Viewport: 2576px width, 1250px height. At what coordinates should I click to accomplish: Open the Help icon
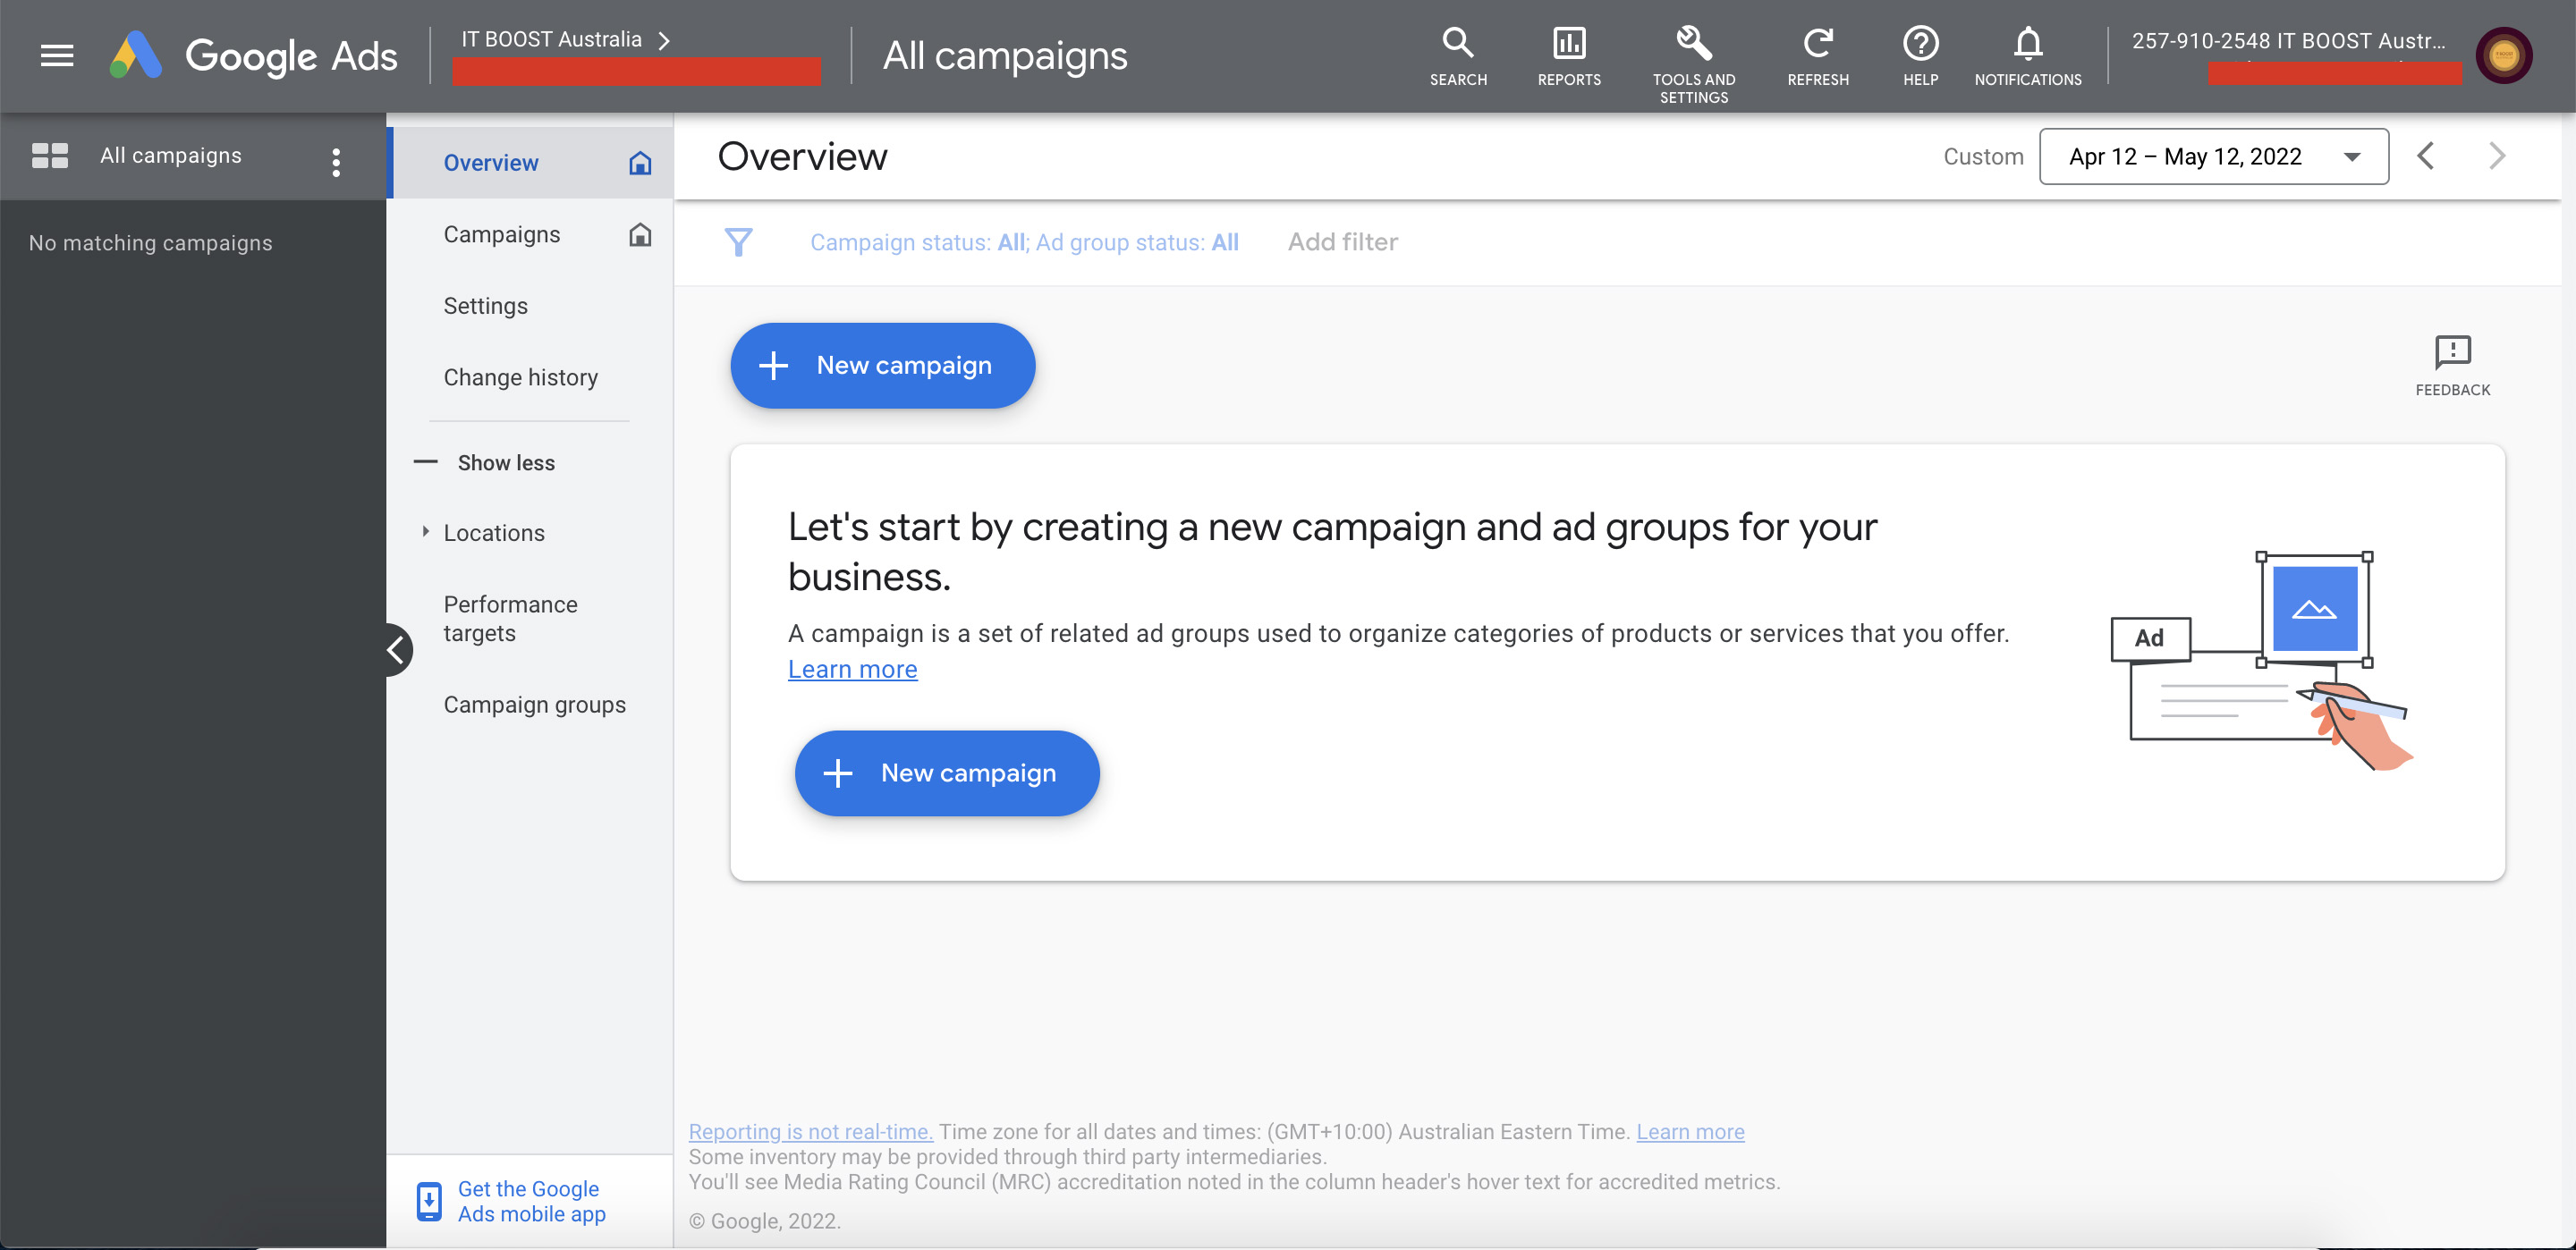[1920, 44]
